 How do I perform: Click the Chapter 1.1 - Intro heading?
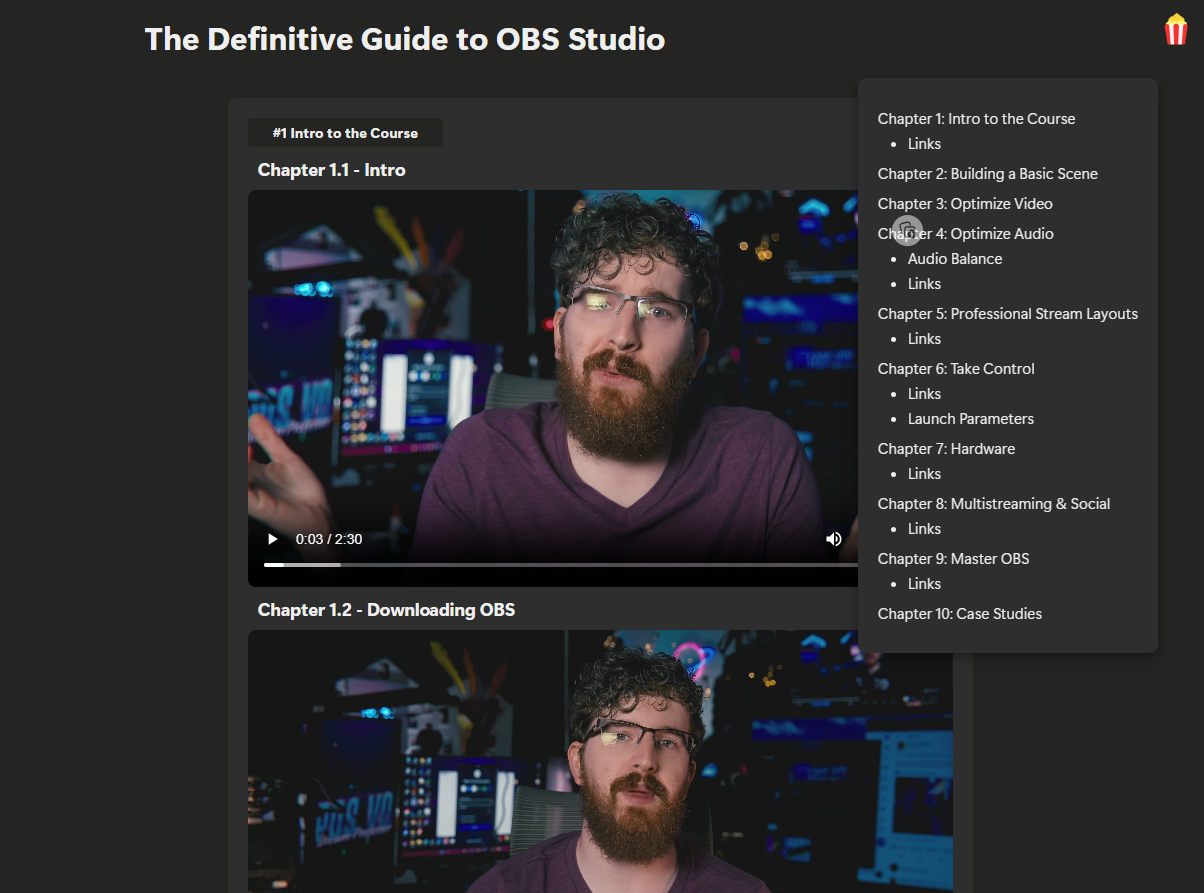point(332,170)
